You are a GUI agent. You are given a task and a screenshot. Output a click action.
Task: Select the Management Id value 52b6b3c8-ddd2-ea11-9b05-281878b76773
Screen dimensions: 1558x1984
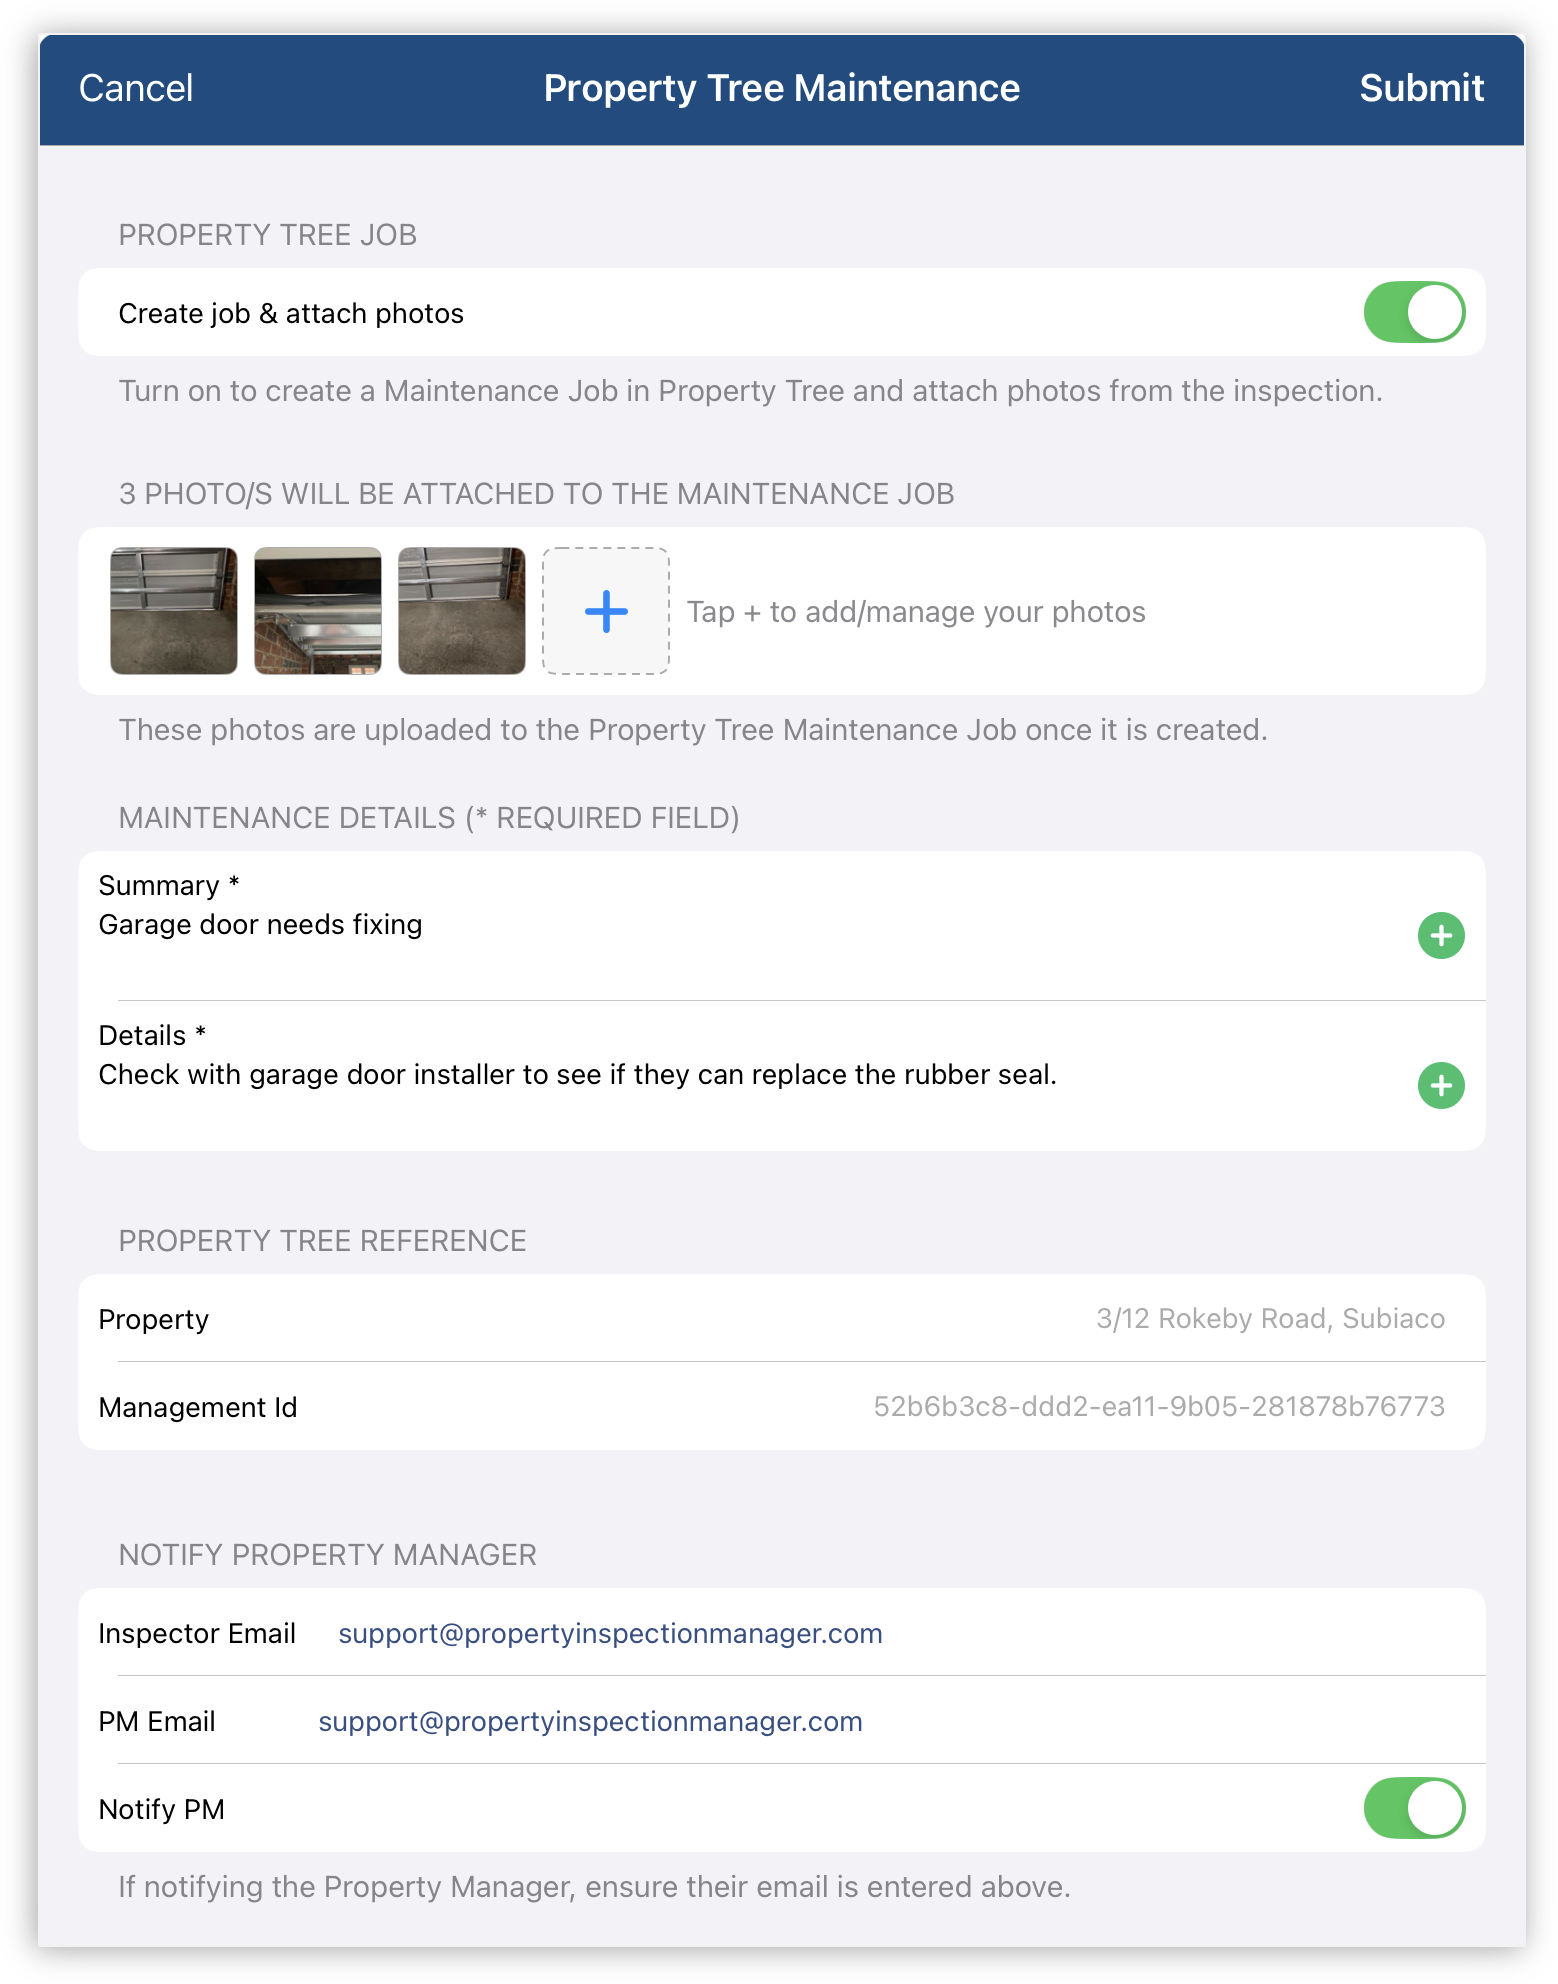(1159, 1407)
